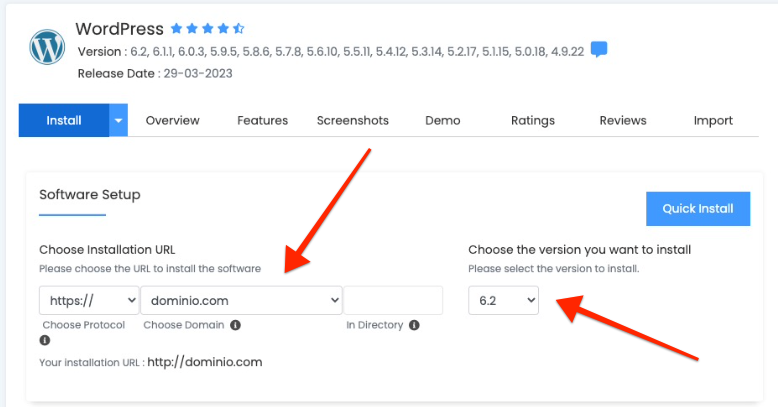Viewport: 778px width, 407px height.
Task: Click info icon next to In Directory
Action: click(x=414, y=325)
